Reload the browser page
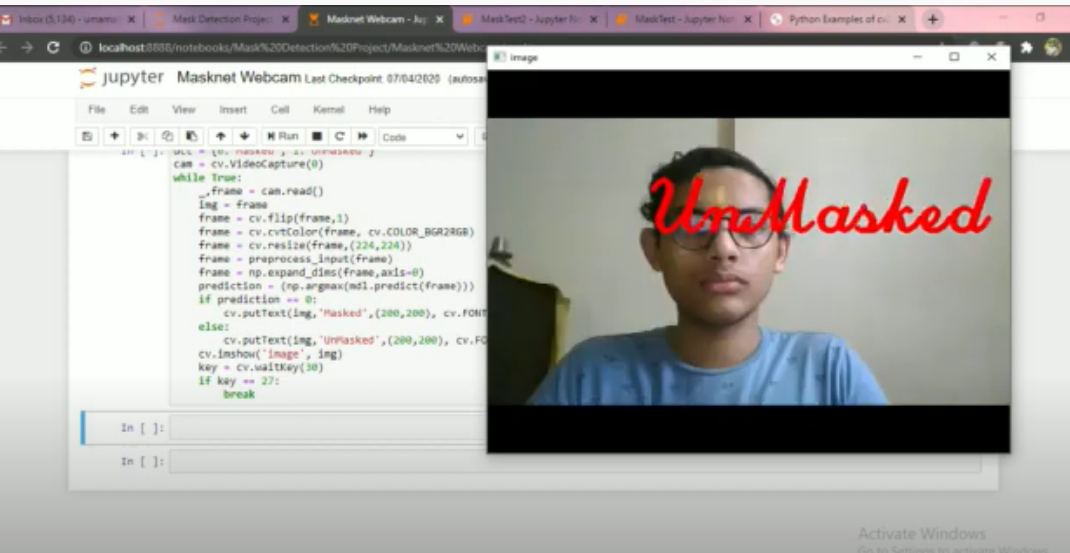The width and height of the screenshot is (1070, 553). (53, 48)
